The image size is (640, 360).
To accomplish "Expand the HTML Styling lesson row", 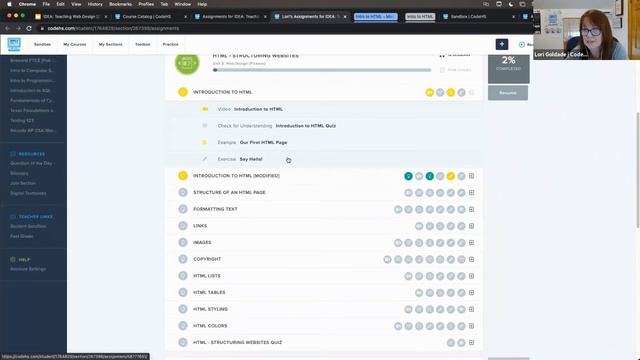I will [x=471, y=309].
